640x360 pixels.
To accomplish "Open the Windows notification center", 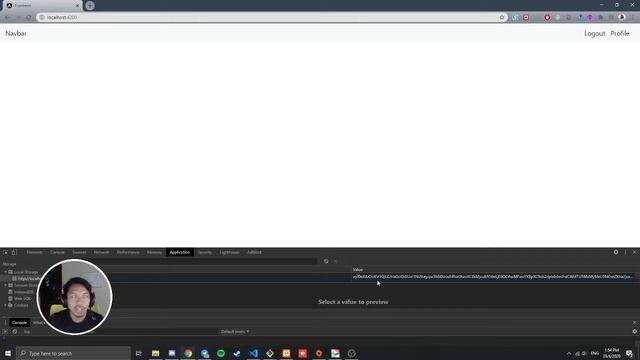I will tap(629, 353).
